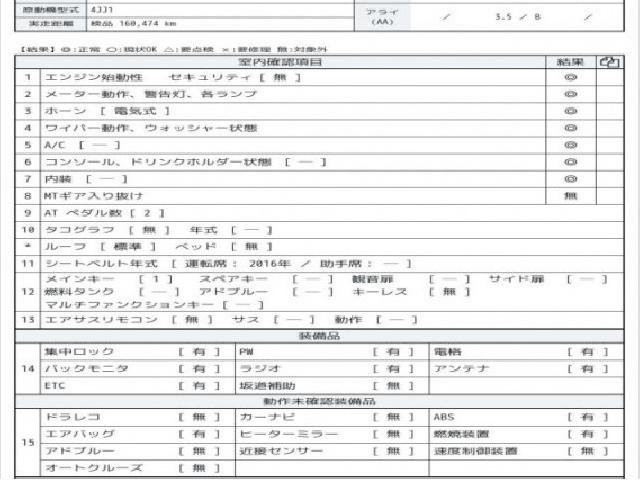Click the result mark for ワイパー動作 row
This screenshot has width=640, height=480.
coord(570,128)
